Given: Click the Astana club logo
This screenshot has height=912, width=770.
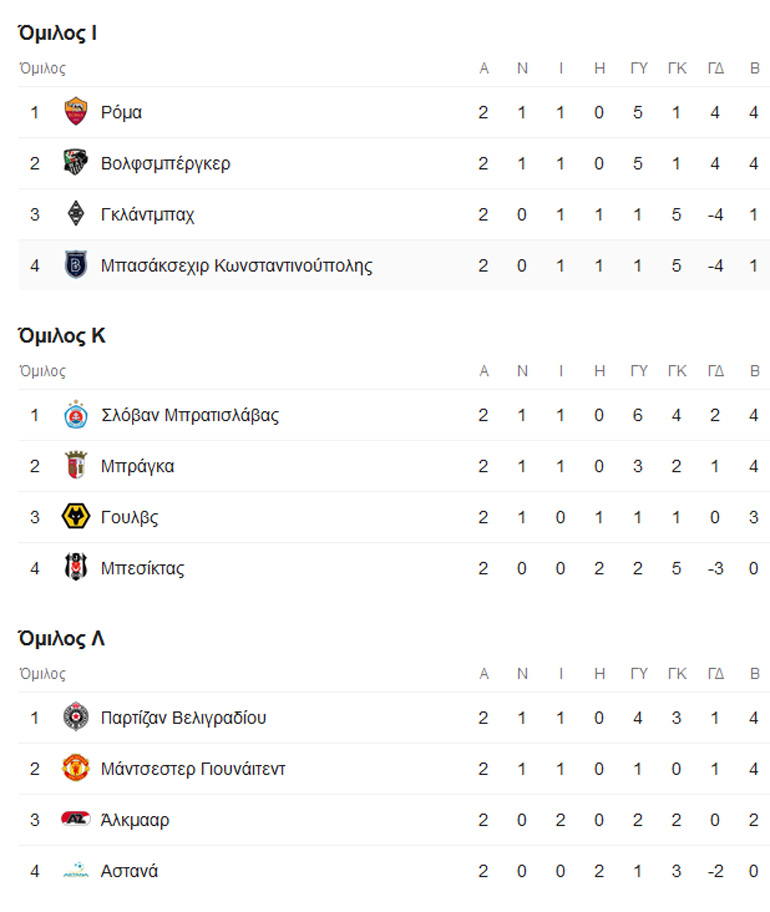Looking at the screenshot, I should tap(76, 871).
